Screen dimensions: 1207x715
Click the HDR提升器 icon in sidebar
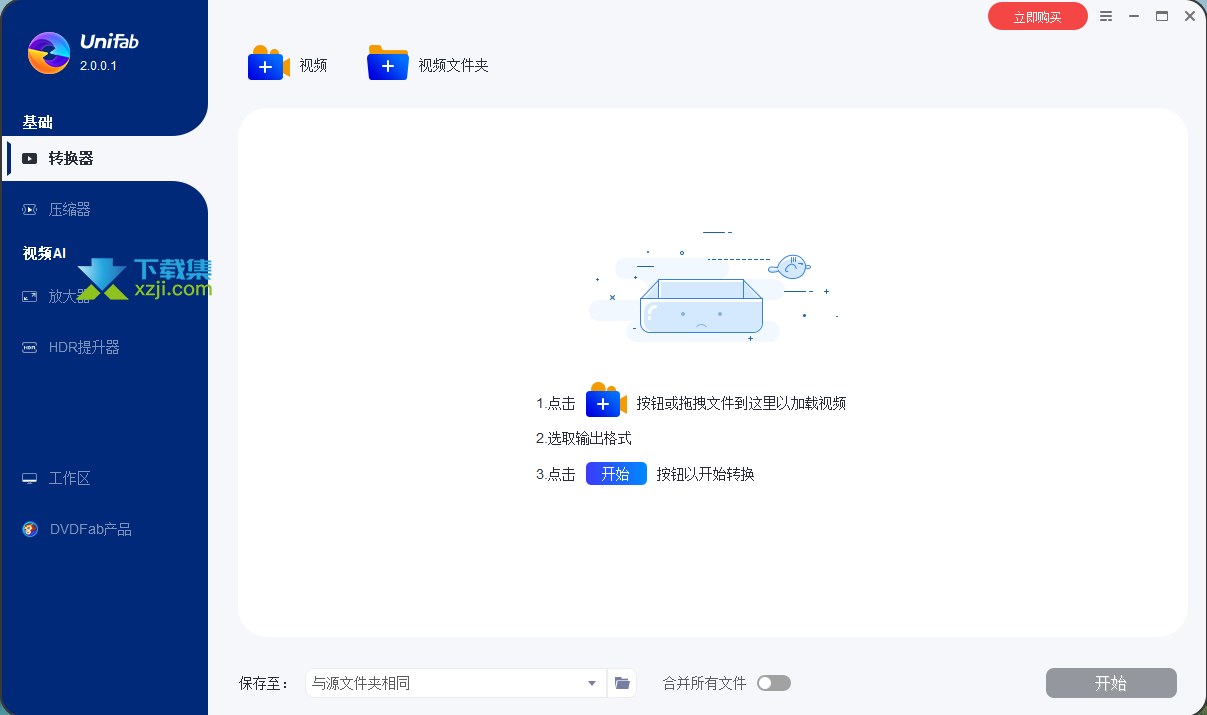[30, 347]
